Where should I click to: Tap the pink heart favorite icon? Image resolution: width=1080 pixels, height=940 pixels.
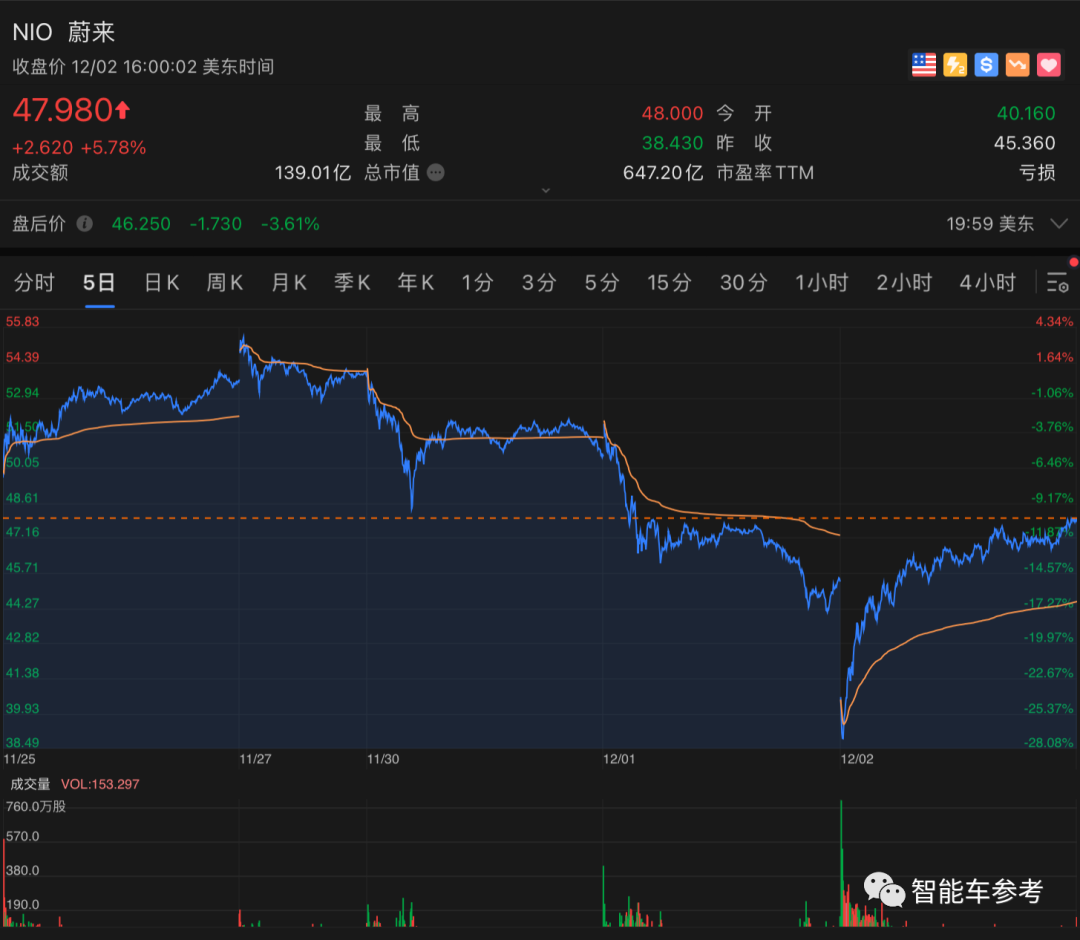tap(1049, 65)
